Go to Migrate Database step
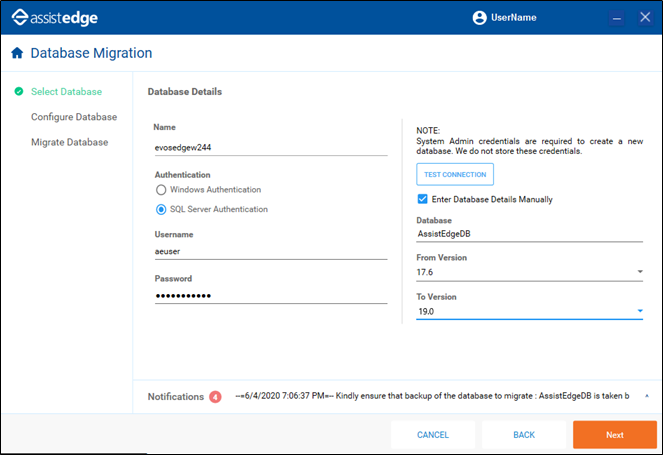The height and width of the screenshot is (455, 663). [x=70, y=142]
